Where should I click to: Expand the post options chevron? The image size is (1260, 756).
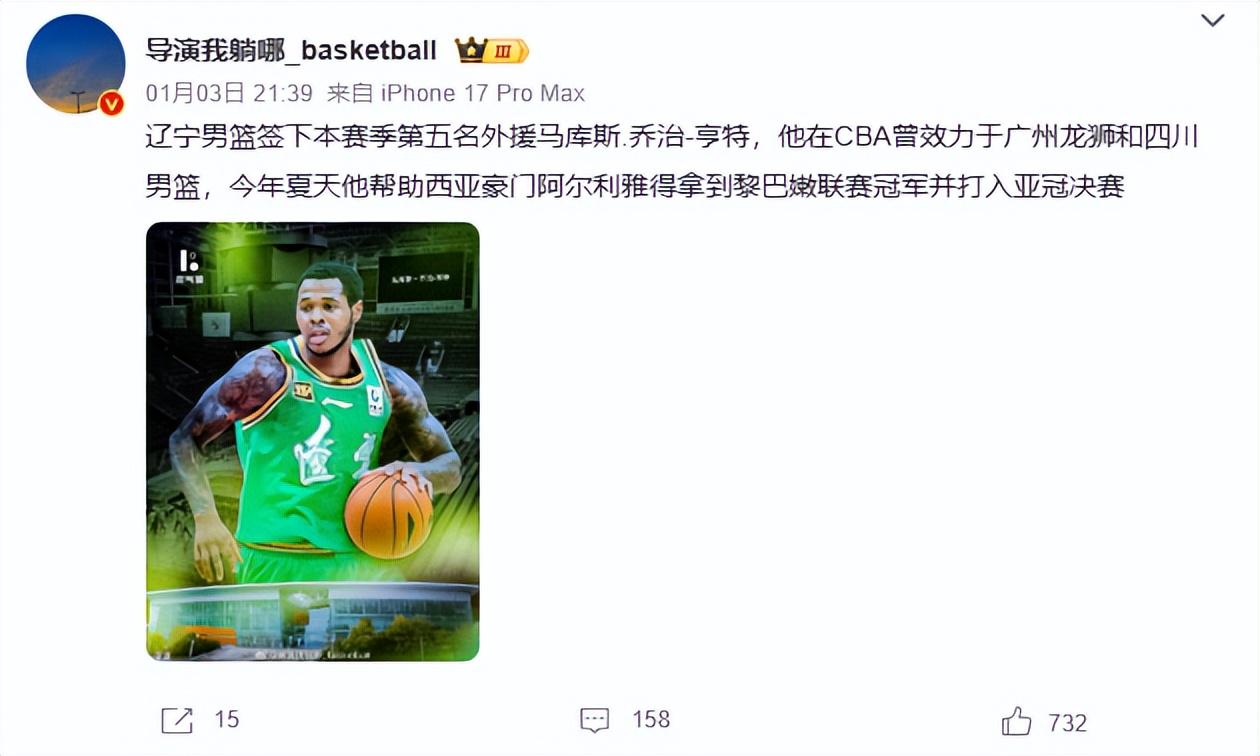[1212, 20]
